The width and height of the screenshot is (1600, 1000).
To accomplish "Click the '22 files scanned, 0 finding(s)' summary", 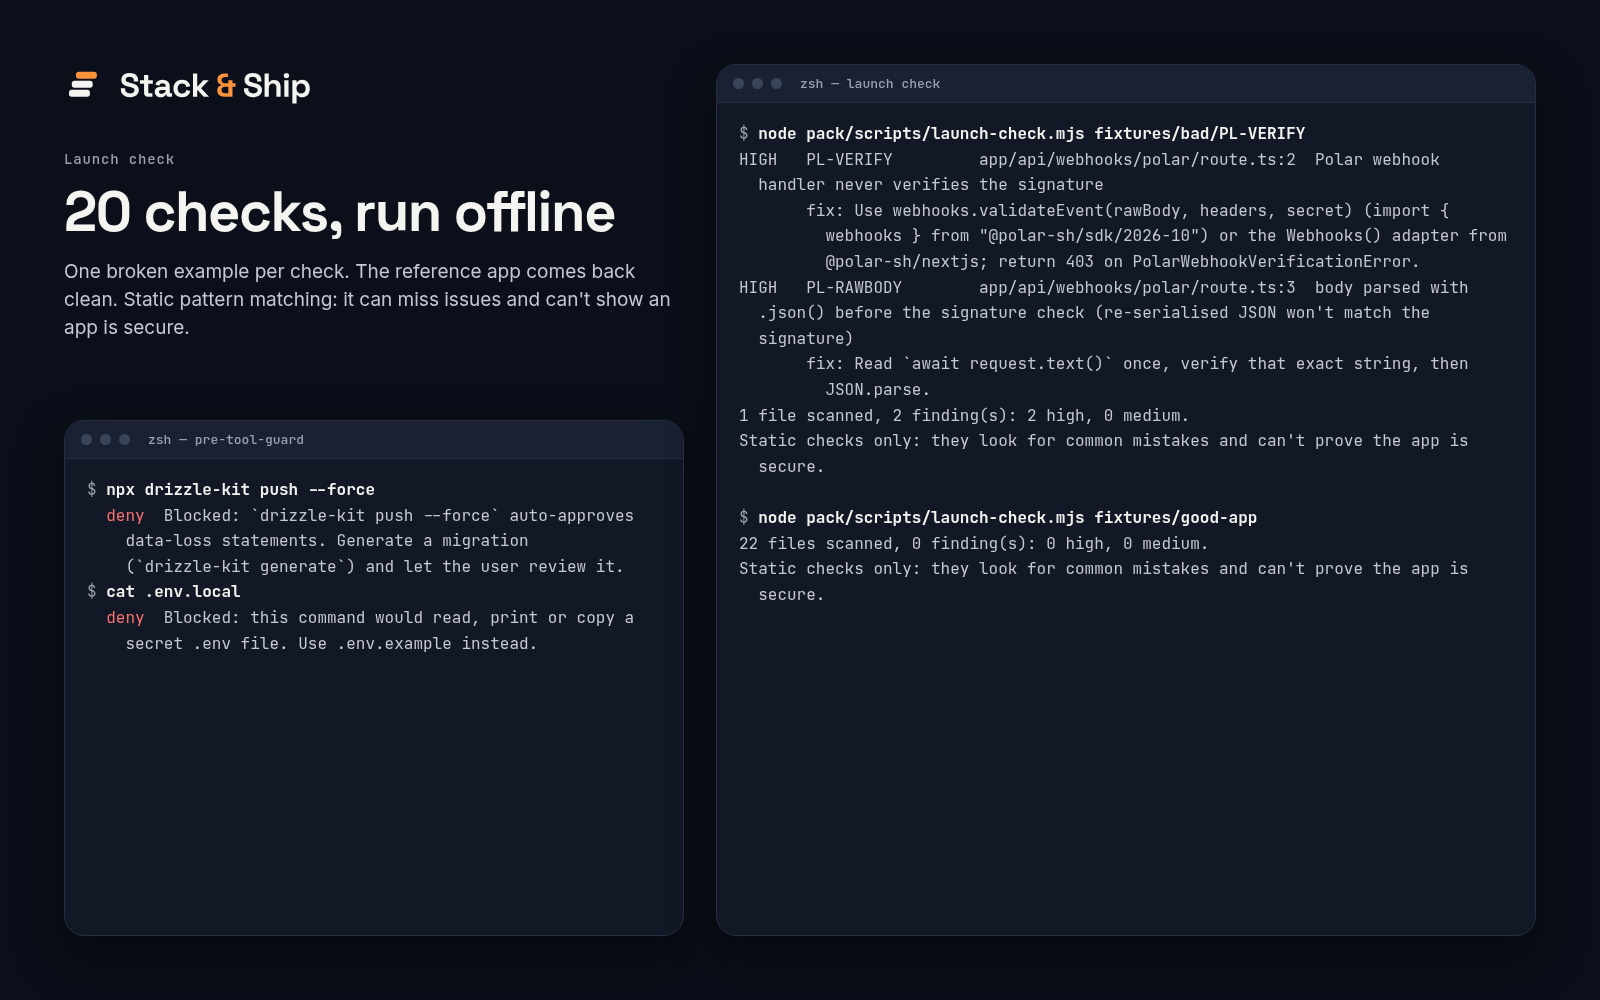I will pos(973,543).
